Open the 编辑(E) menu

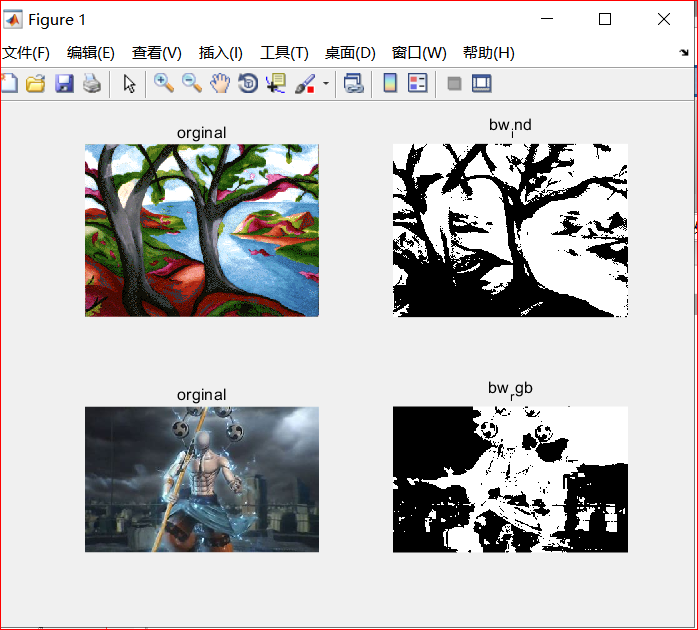coord(91,53)
